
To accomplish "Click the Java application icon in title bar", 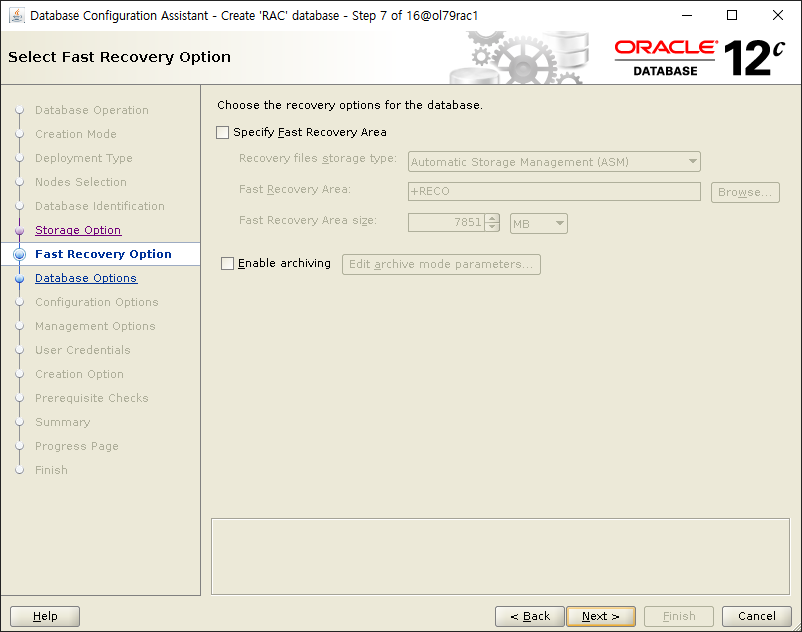I will (x=17, y=15).
